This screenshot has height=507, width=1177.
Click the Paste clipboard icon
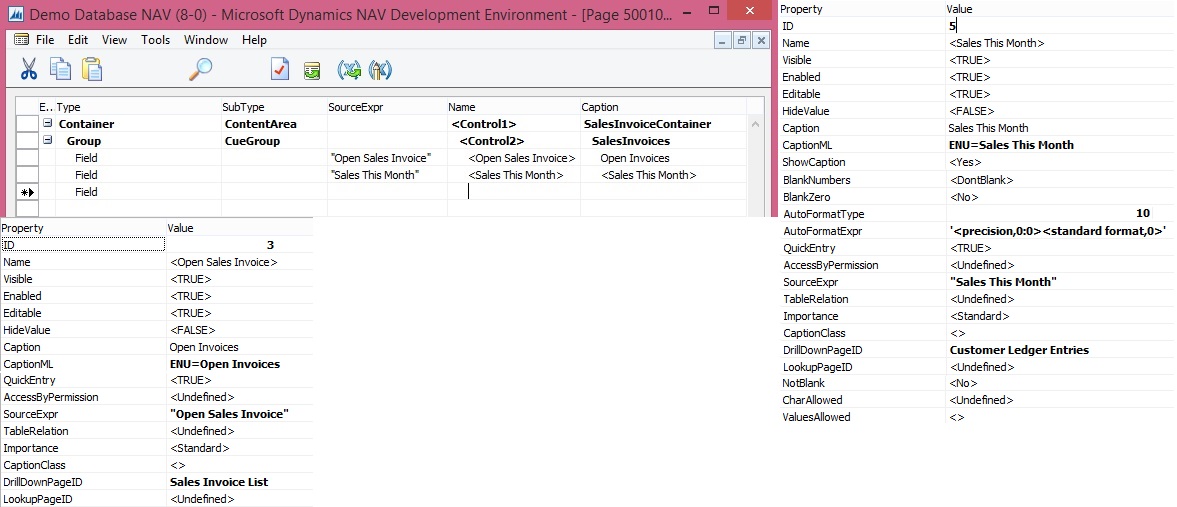point(92,69)
